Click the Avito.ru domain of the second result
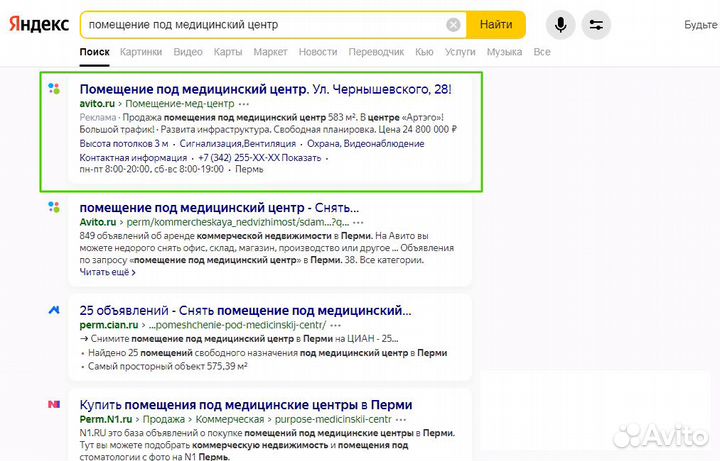Screen dimensions: 720x461 (x=98, y=222)
